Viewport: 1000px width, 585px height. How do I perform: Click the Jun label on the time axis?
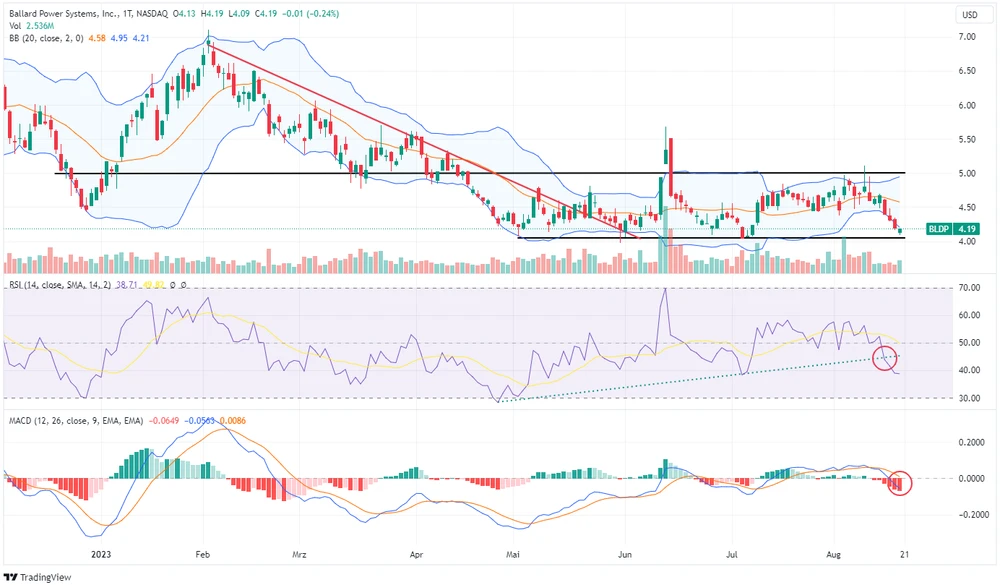click(x=626, y=552)
